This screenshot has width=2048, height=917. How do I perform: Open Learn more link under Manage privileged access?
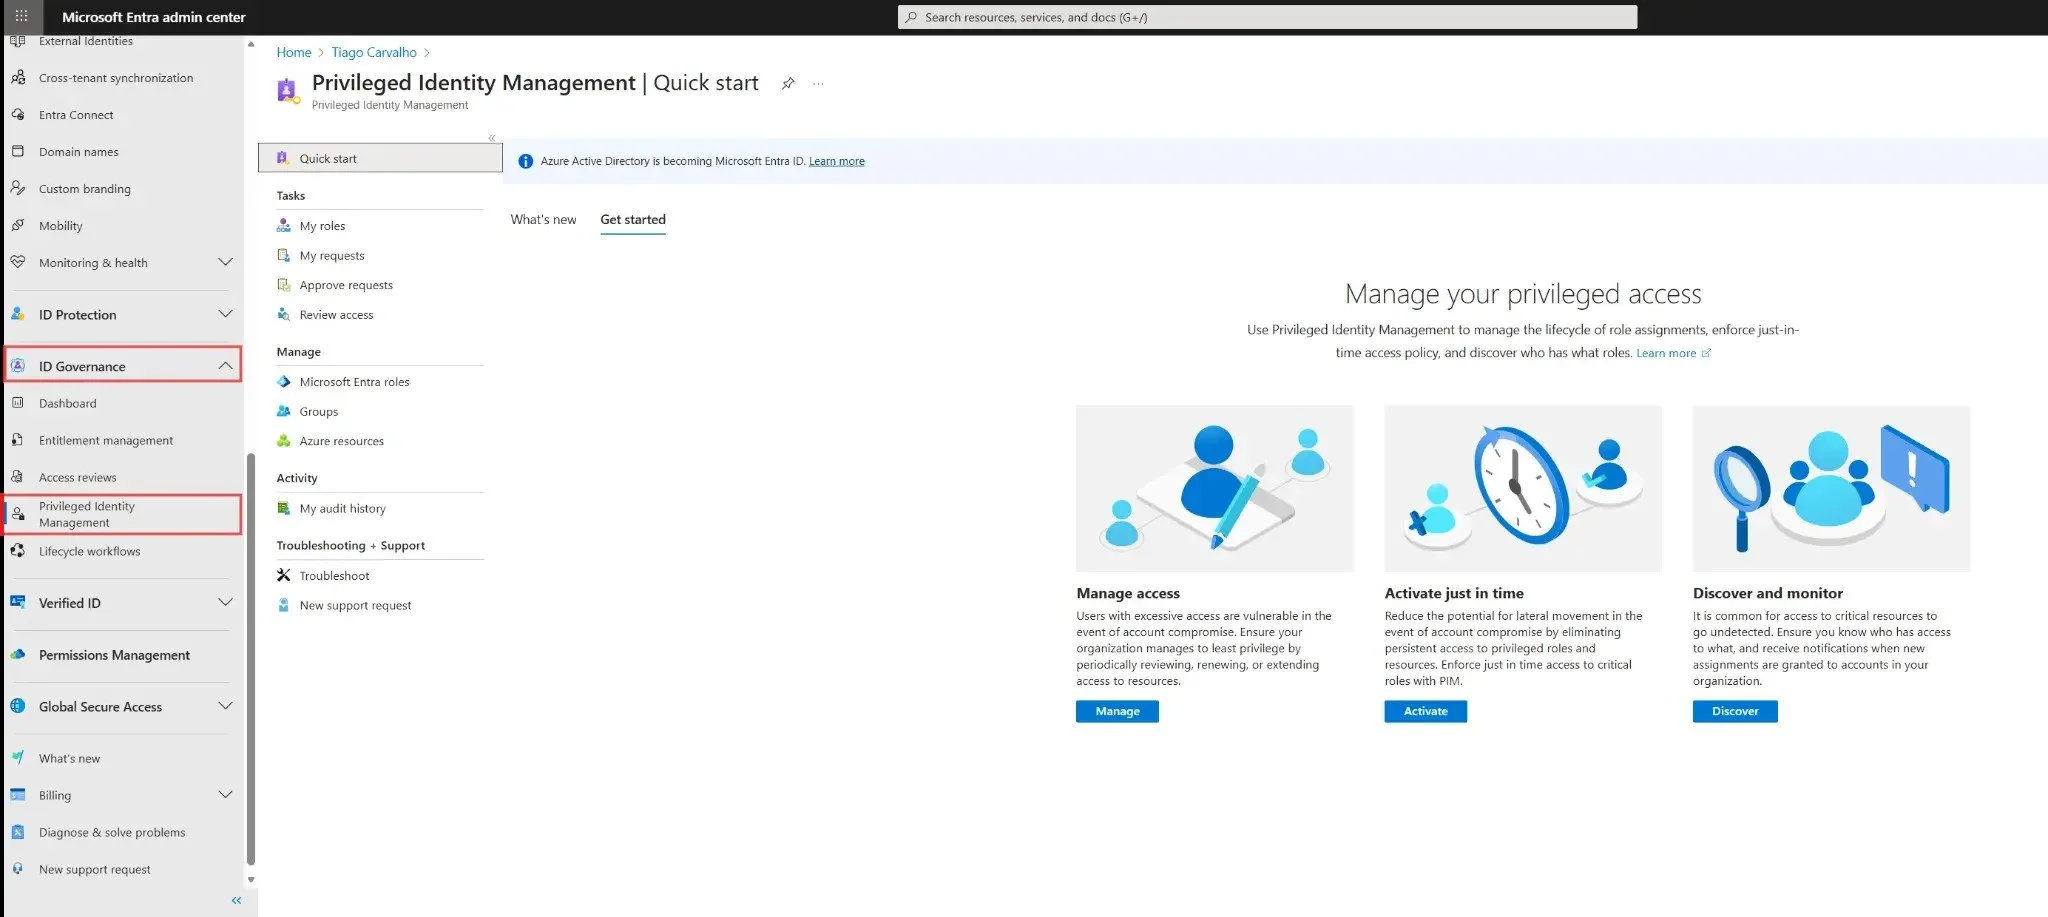coord(1673,353)
